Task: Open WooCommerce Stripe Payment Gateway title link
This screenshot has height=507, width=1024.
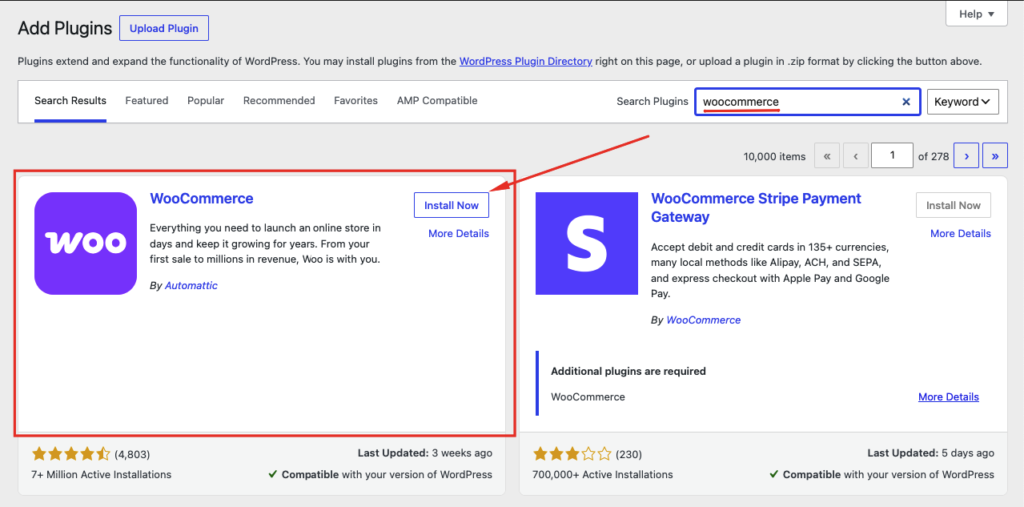Action: (756, 207)
